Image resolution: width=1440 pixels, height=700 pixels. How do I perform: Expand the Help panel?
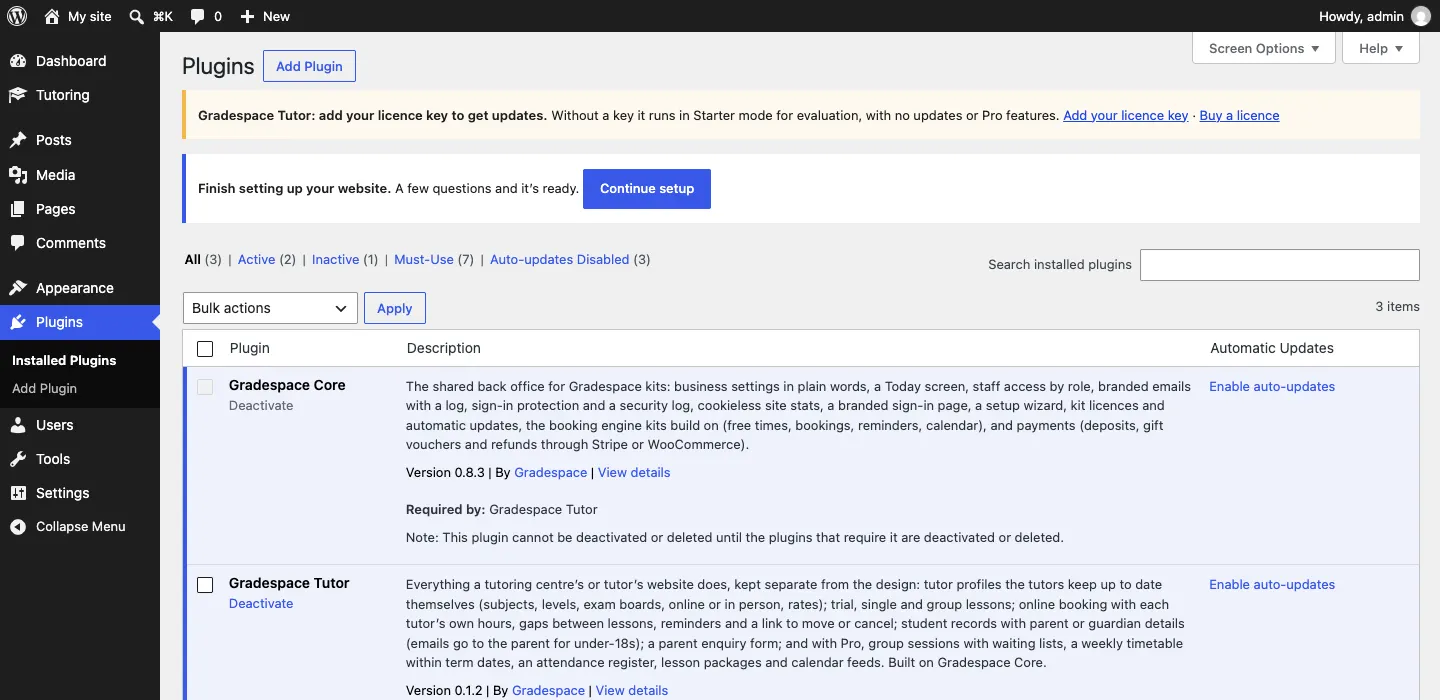[x=1381, y=48]
